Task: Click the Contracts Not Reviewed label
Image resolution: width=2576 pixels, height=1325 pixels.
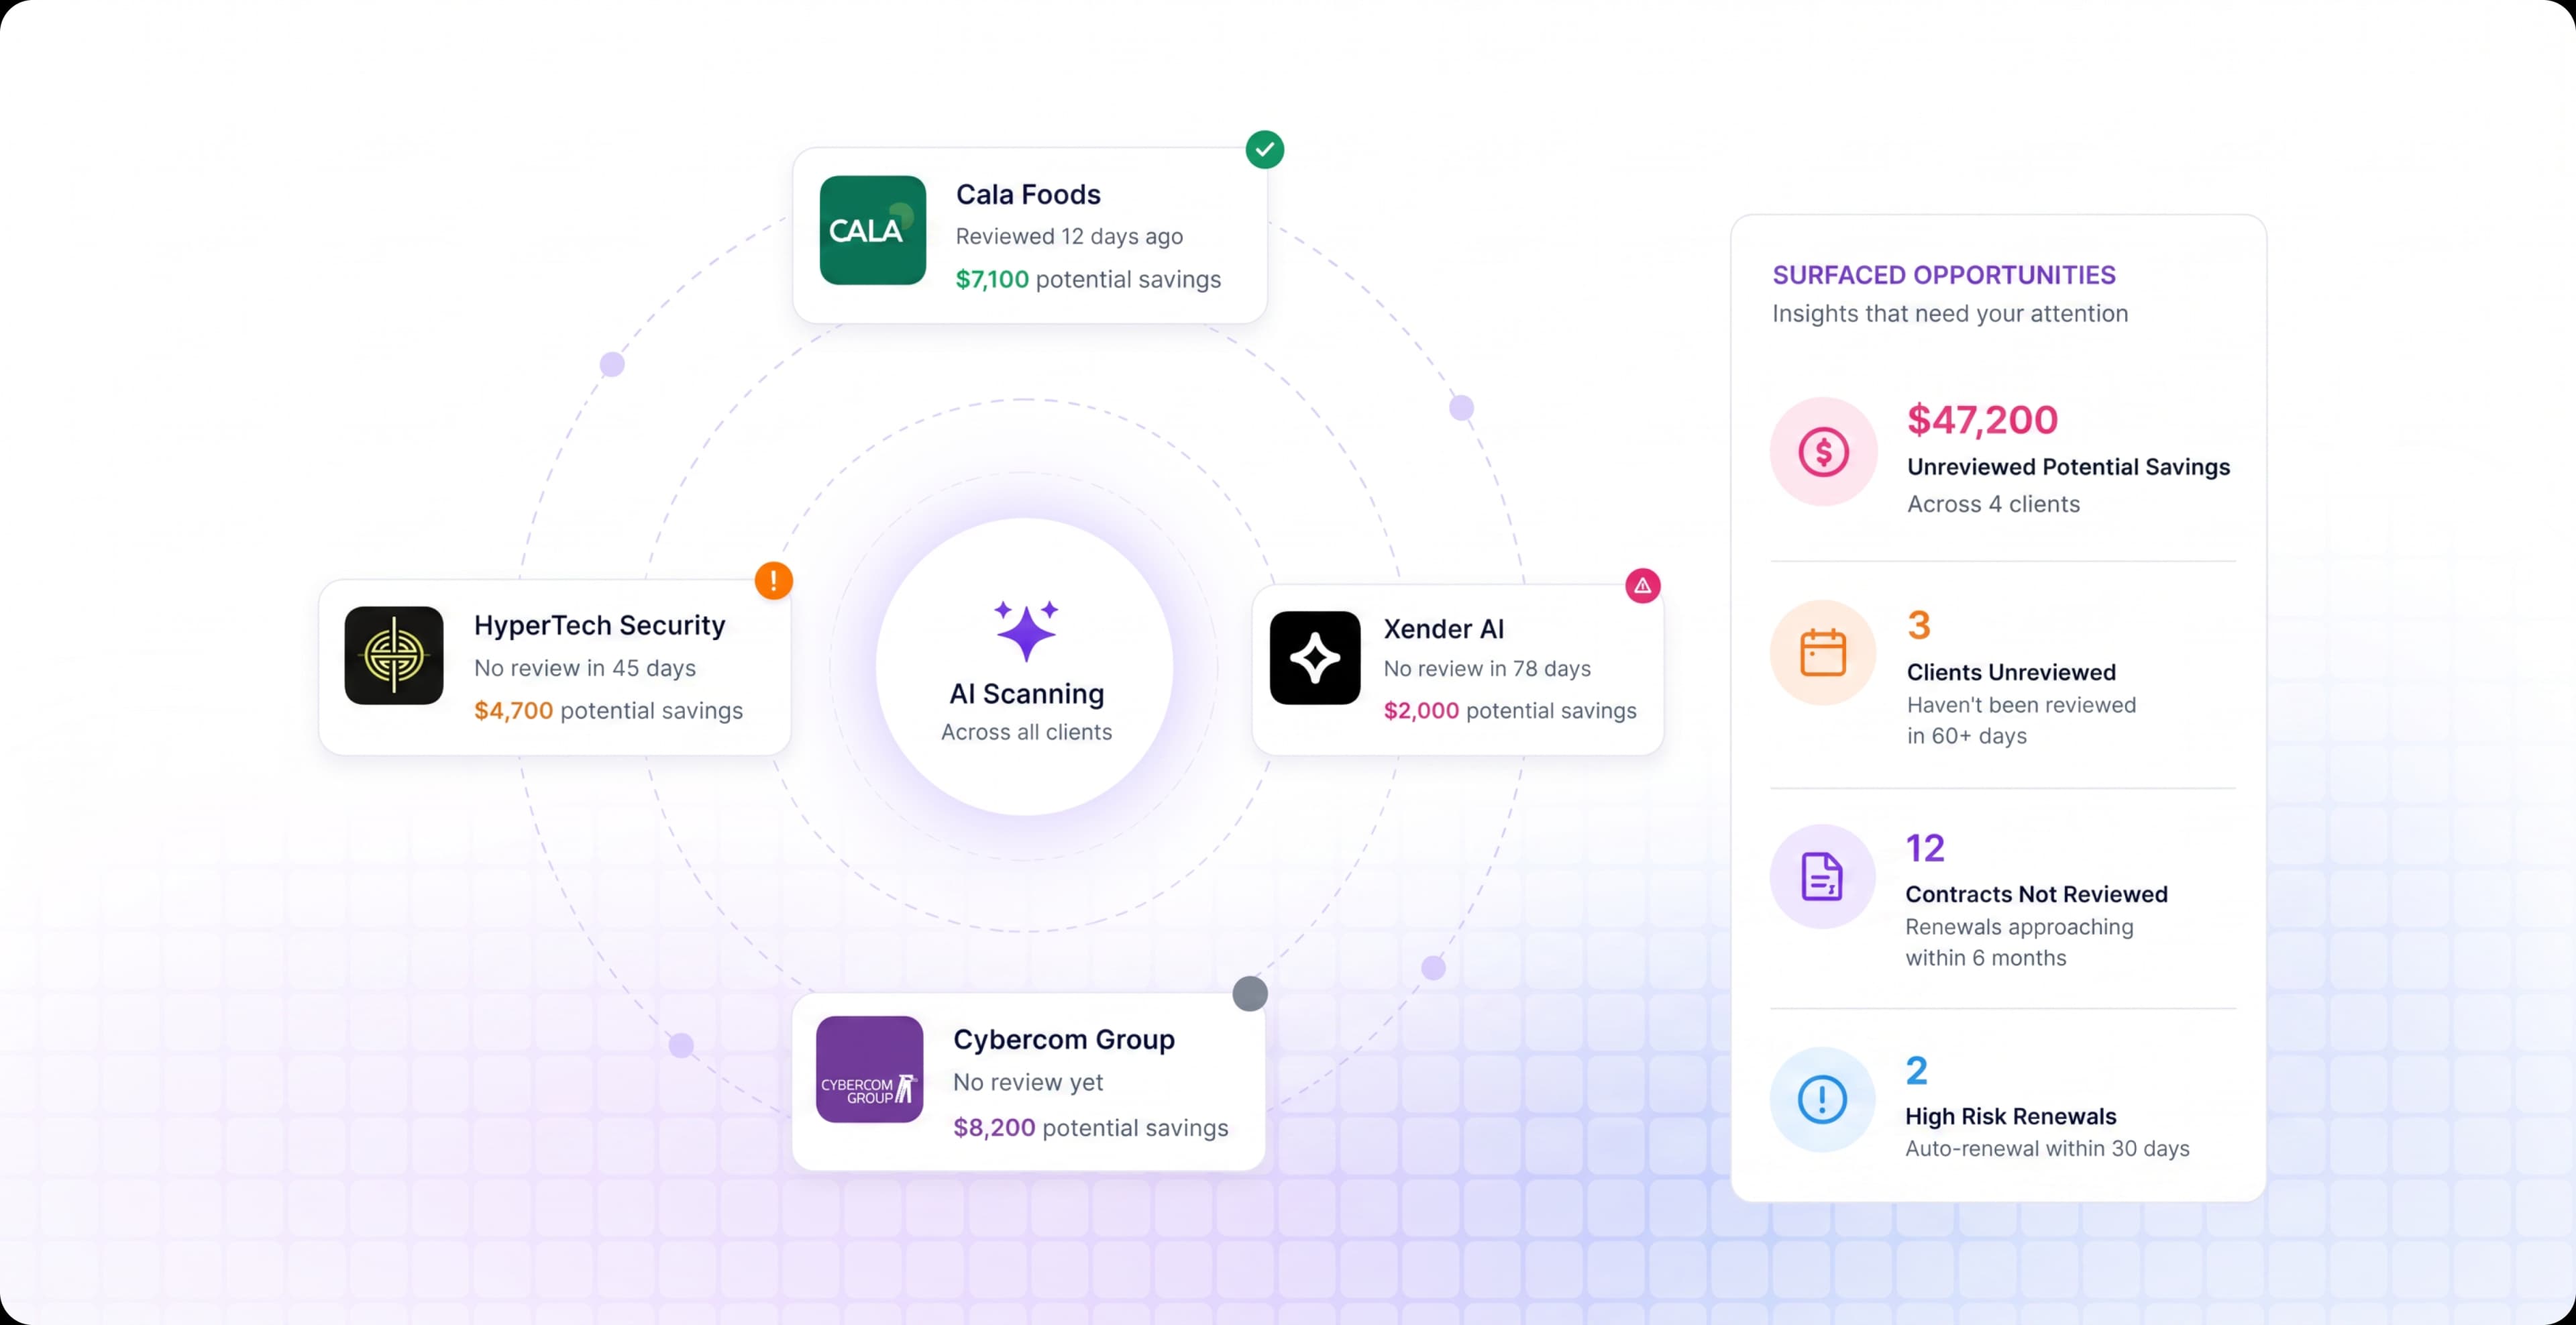Action: point(2037,894)
